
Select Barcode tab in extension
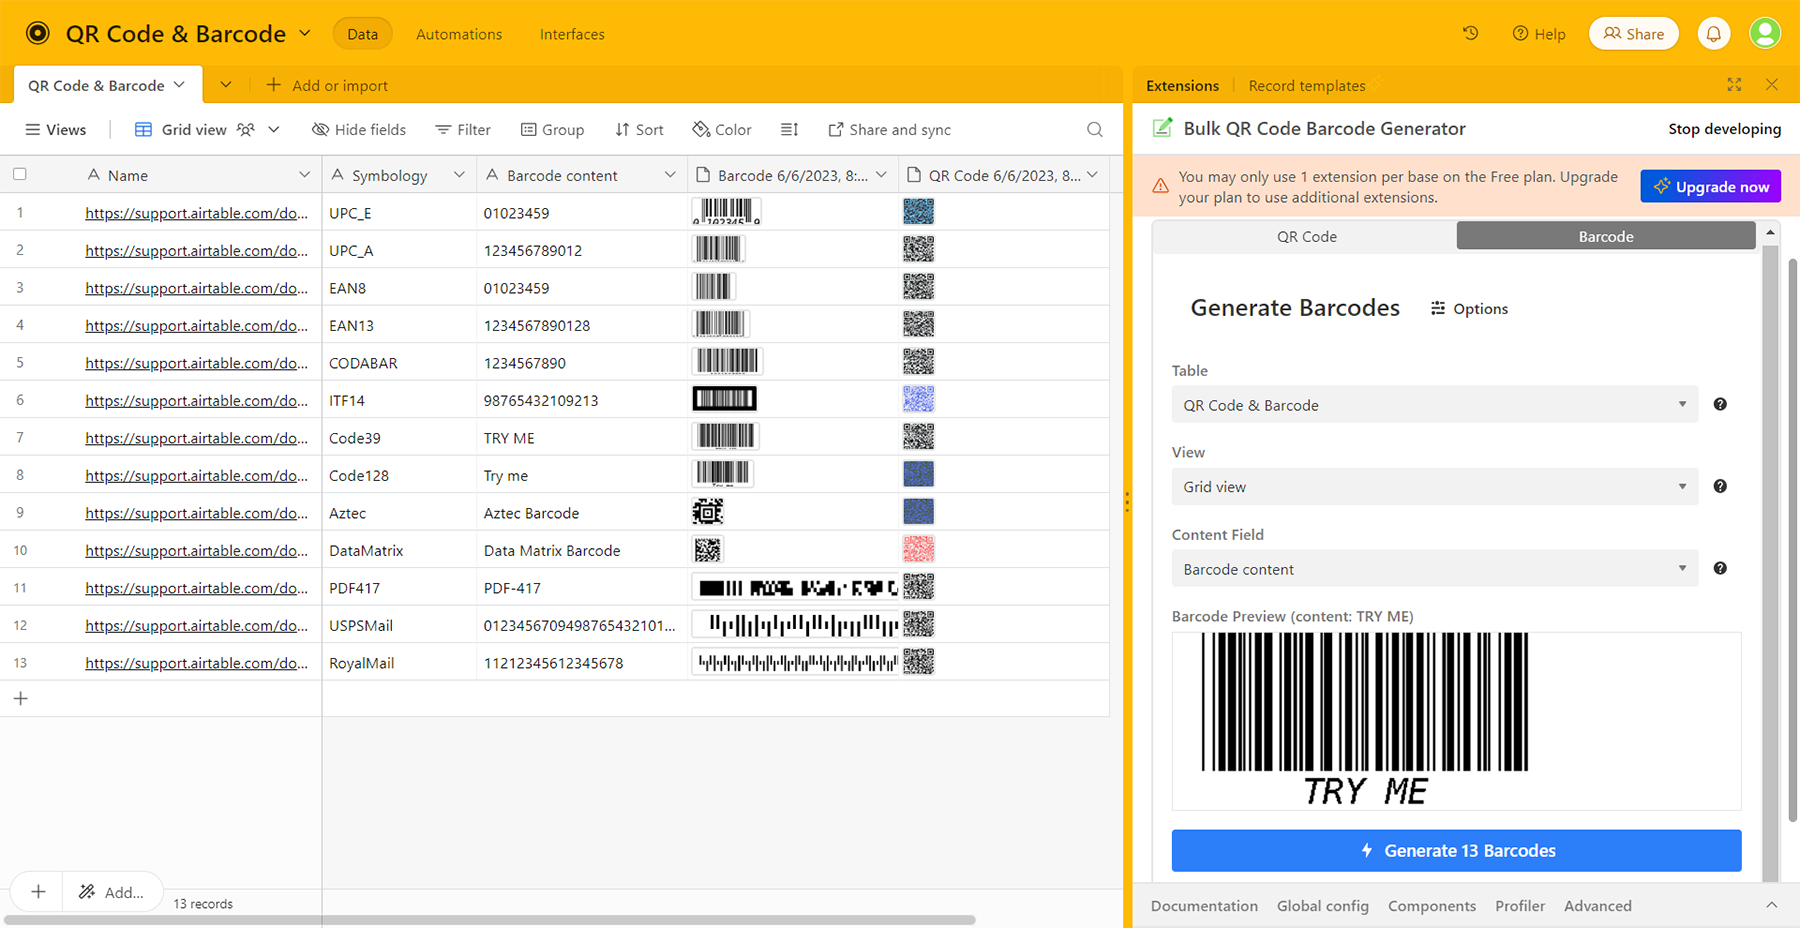pyautogui.click(x=1606, y=236)
